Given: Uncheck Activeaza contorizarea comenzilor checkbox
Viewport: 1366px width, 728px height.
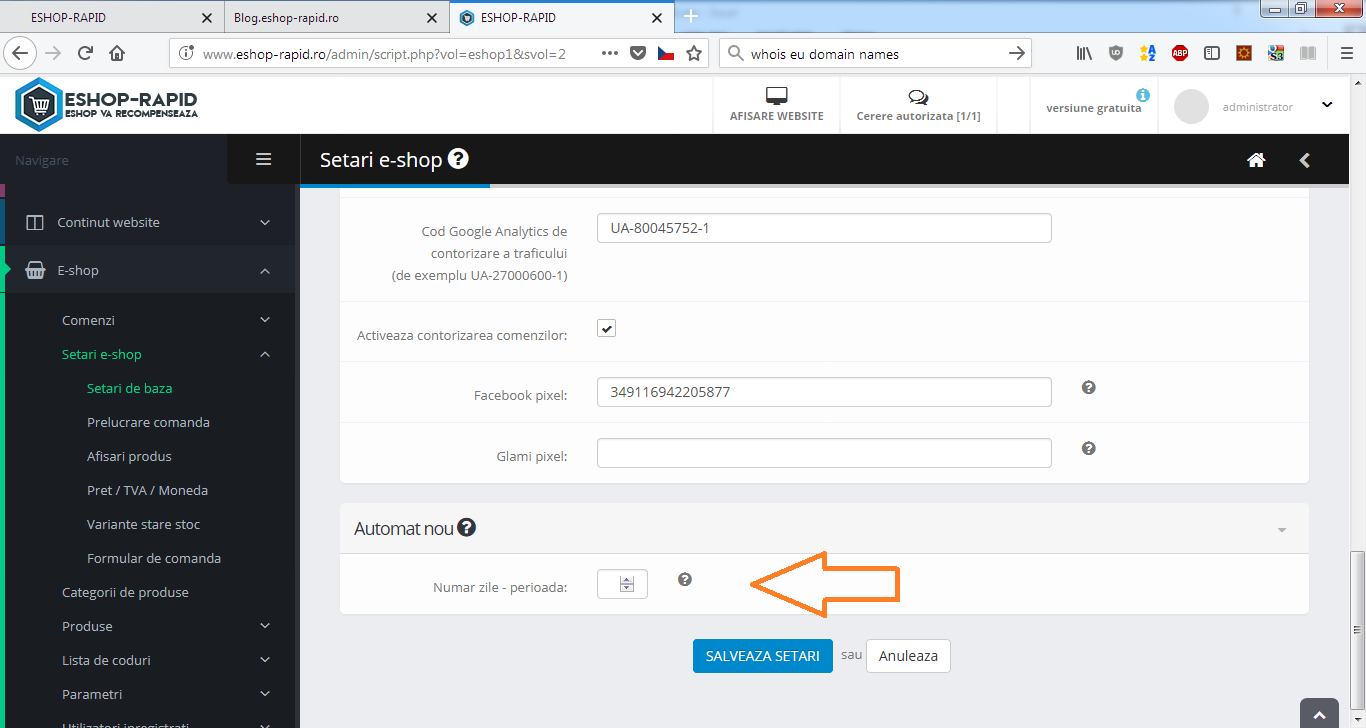Looking at the screenshot, I should click(x=606, y=328).
